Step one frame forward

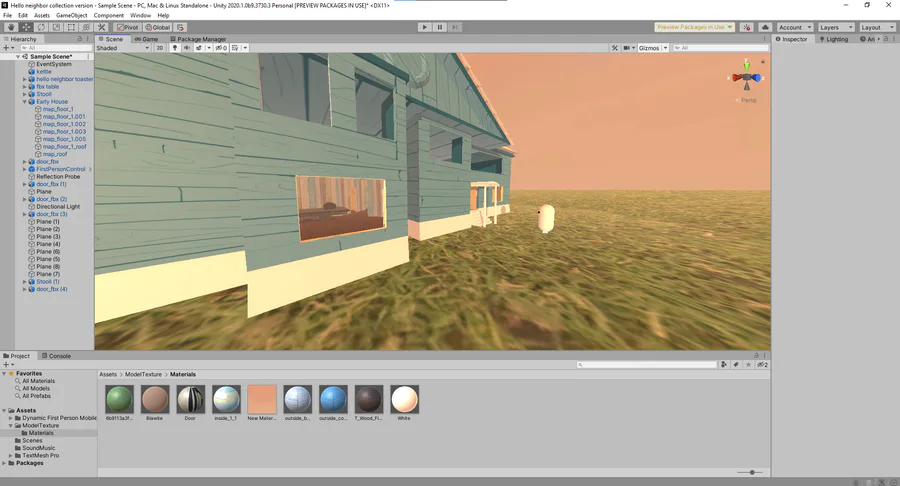455,27
